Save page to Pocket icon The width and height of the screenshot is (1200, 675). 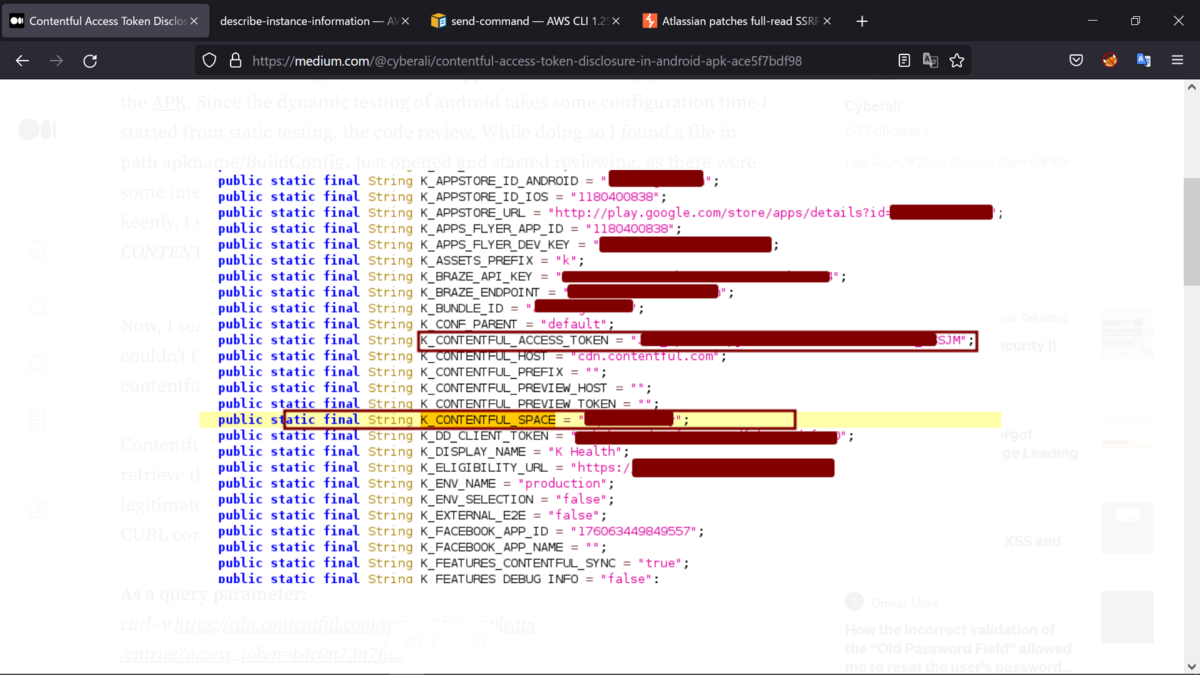(x=1076, y=60)
